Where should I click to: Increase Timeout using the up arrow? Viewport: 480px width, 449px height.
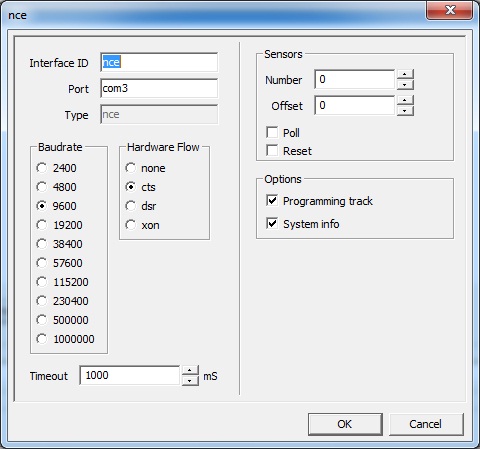pos(190,371)
